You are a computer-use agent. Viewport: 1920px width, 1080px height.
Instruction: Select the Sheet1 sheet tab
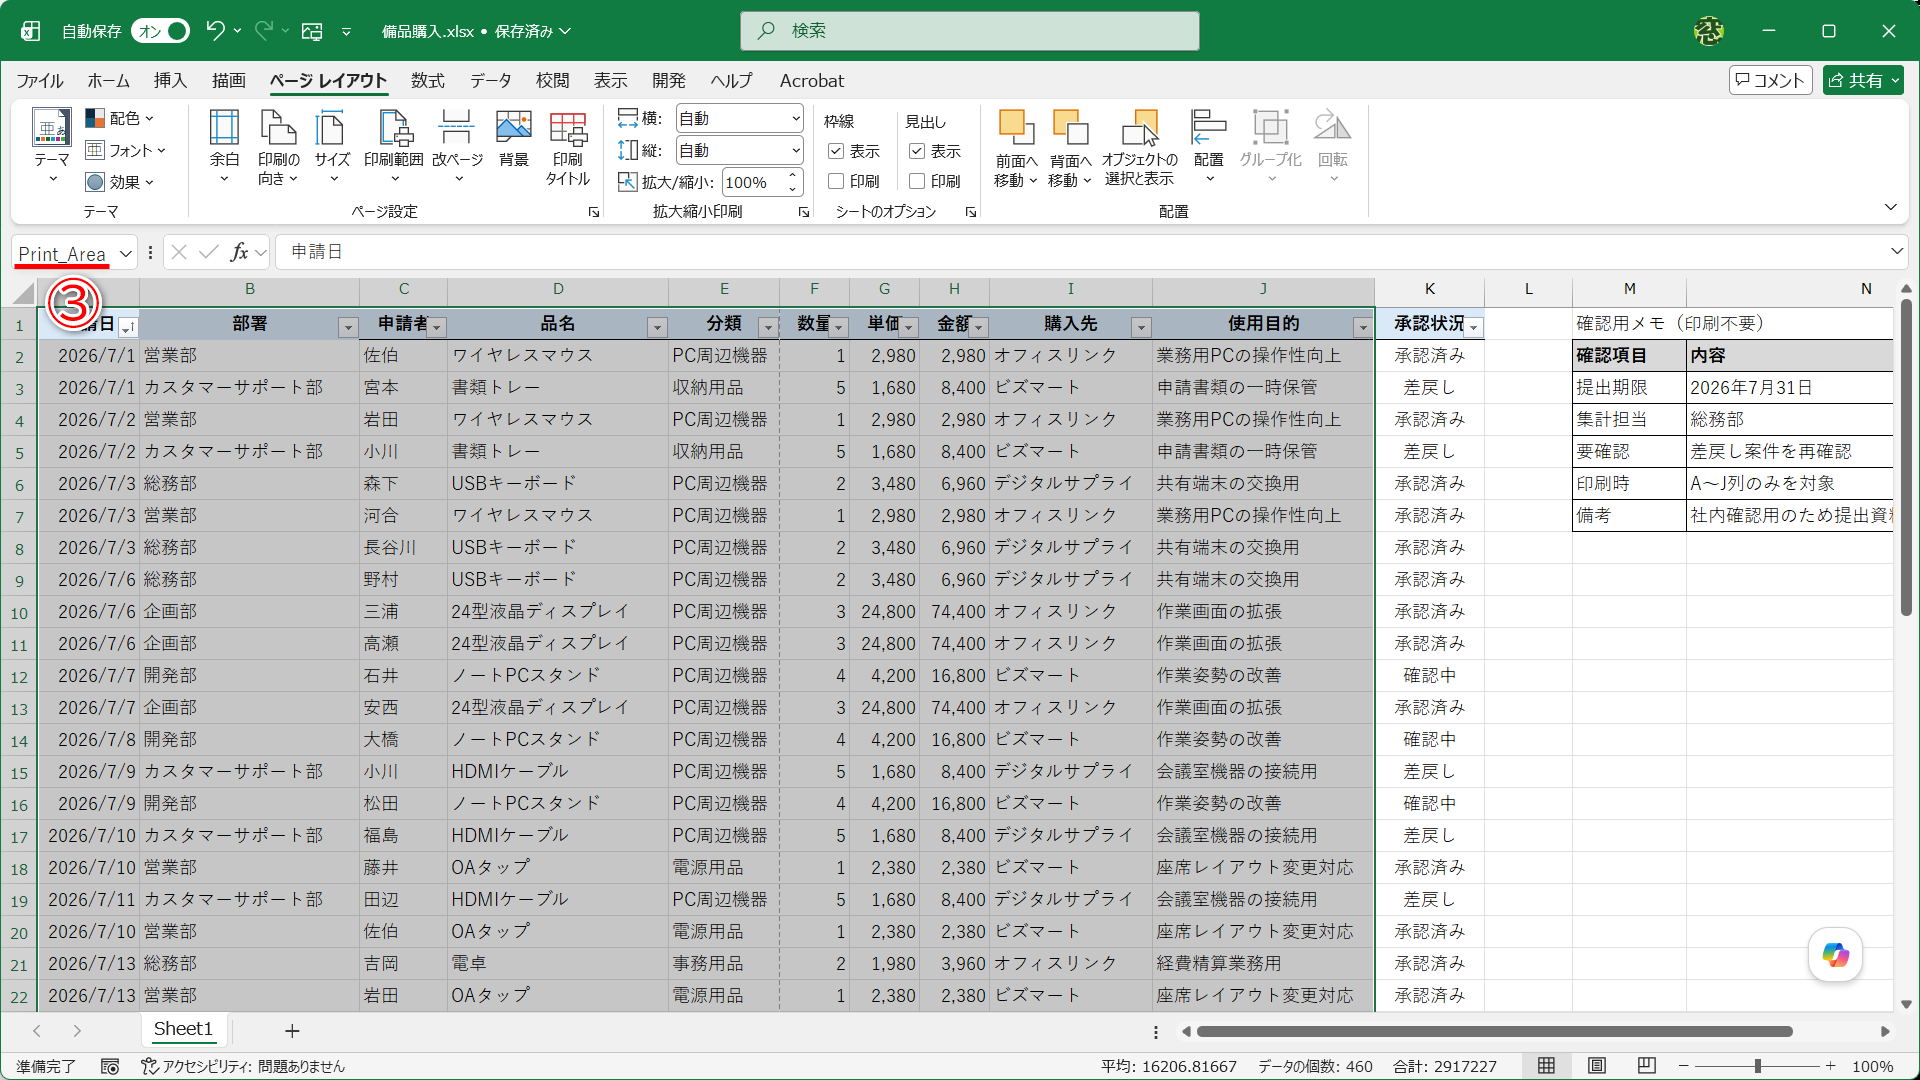[183, 1029]
